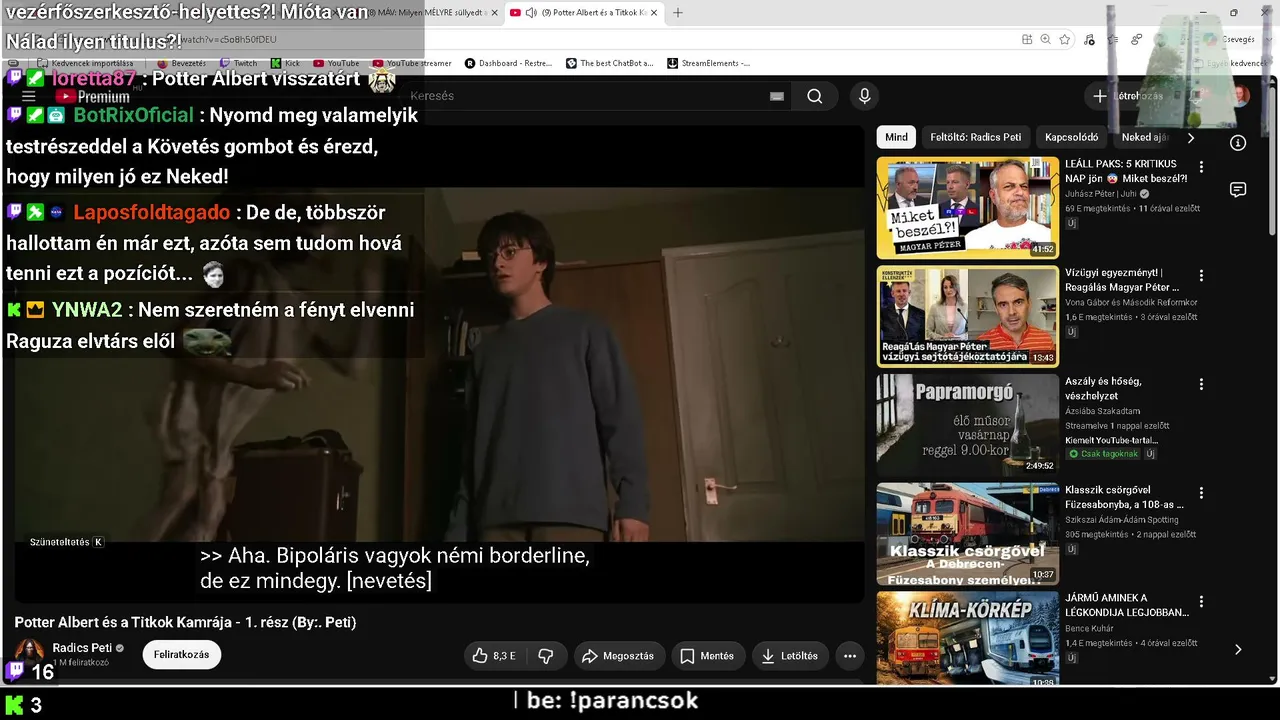Open the info panel icon on right edge
The width and height of the screenshot is (1280, 720).
[1238, 143]
